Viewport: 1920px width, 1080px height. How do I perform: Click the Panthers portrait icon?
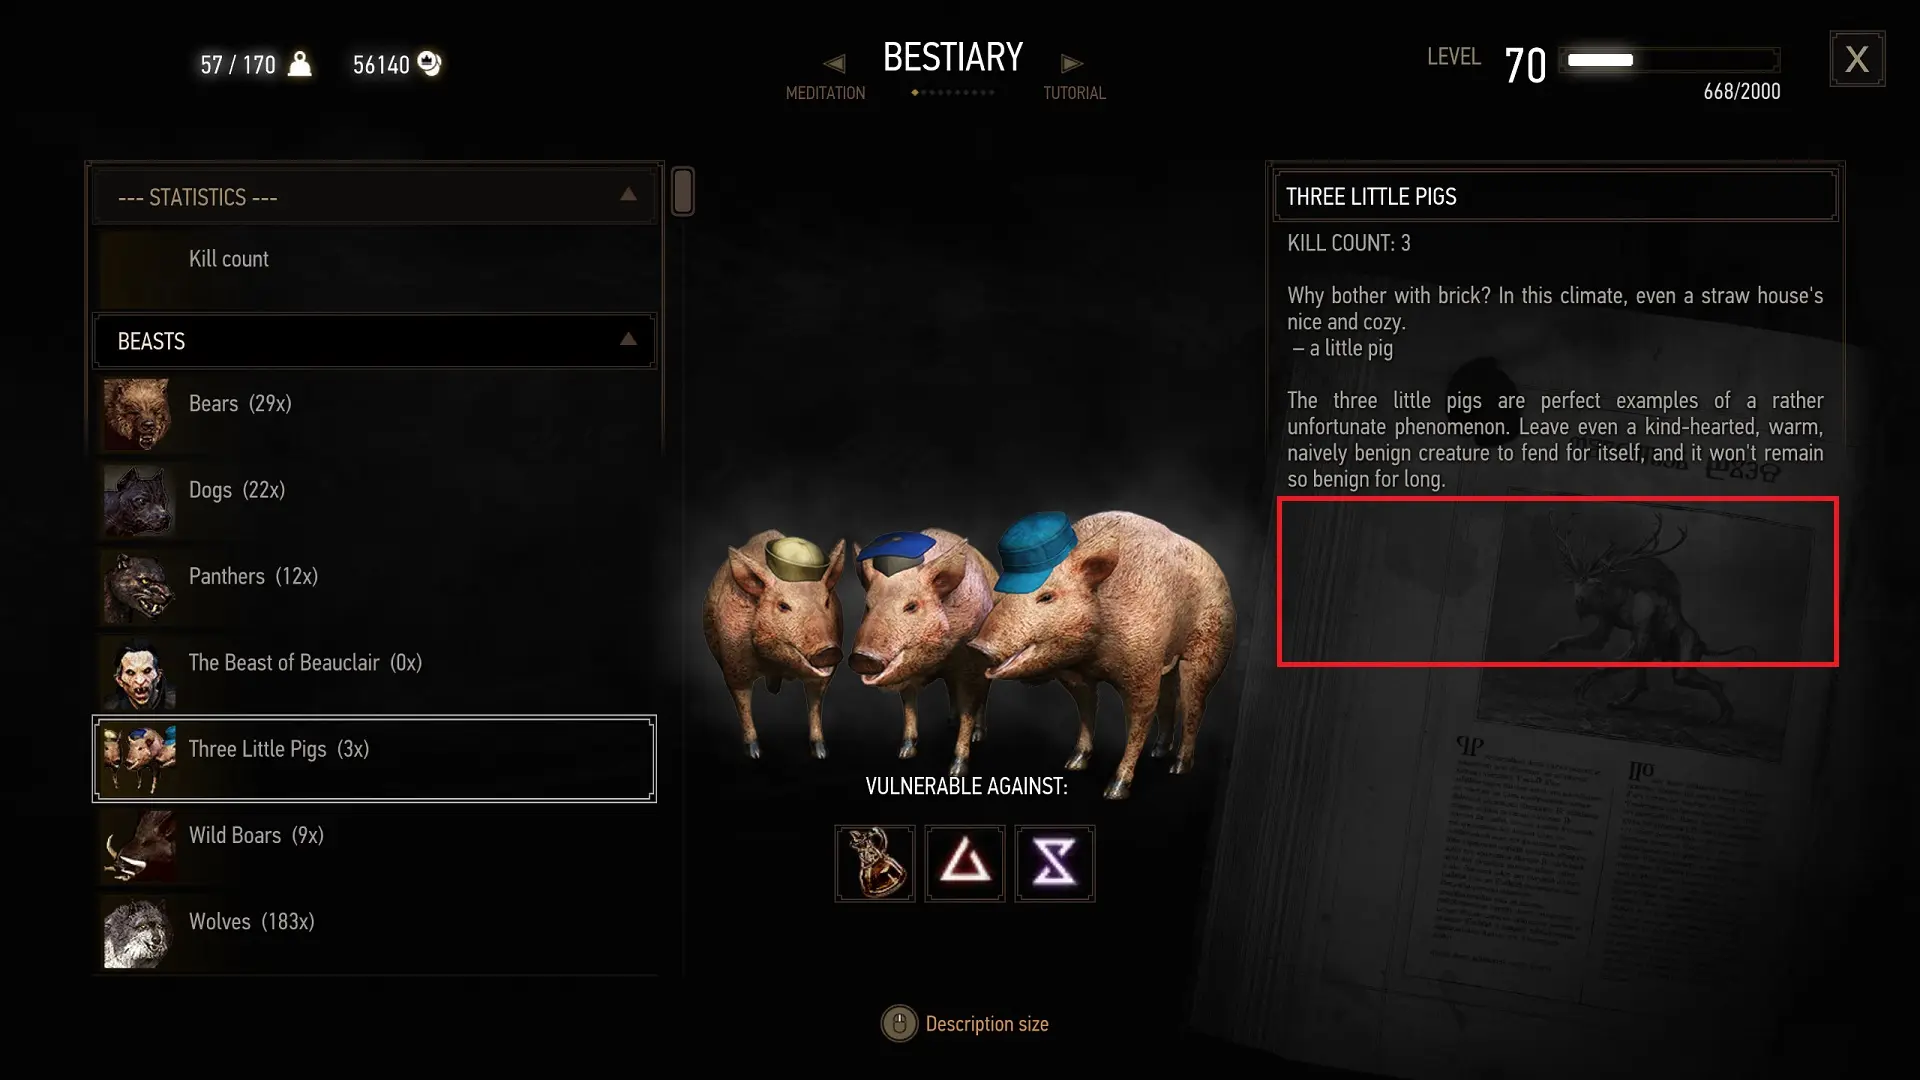[x=138, y=586]
